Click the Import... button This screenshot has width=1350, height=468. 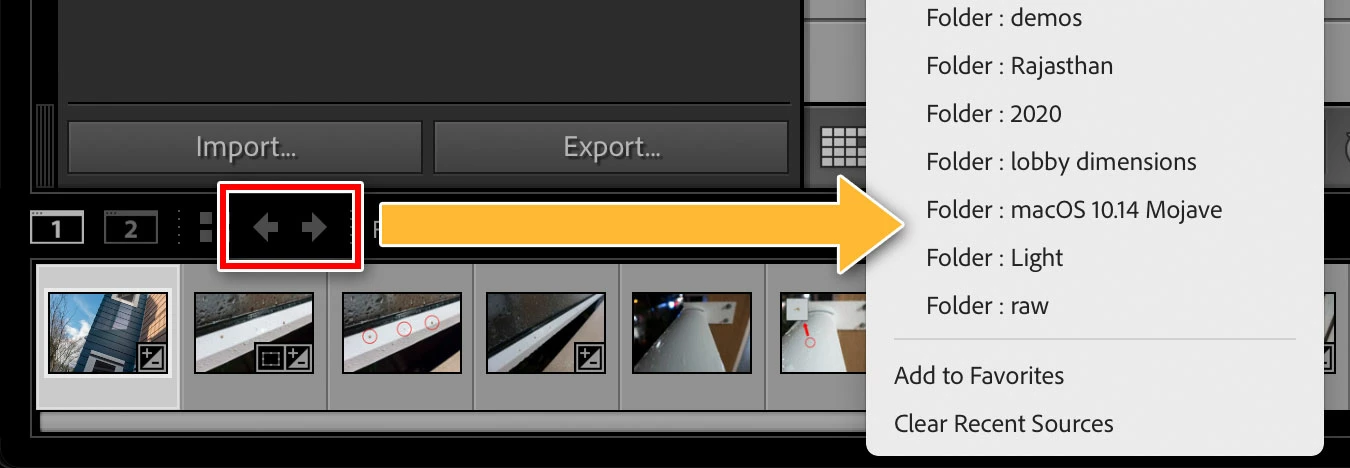pyautogui.click(x=245, y=148)
